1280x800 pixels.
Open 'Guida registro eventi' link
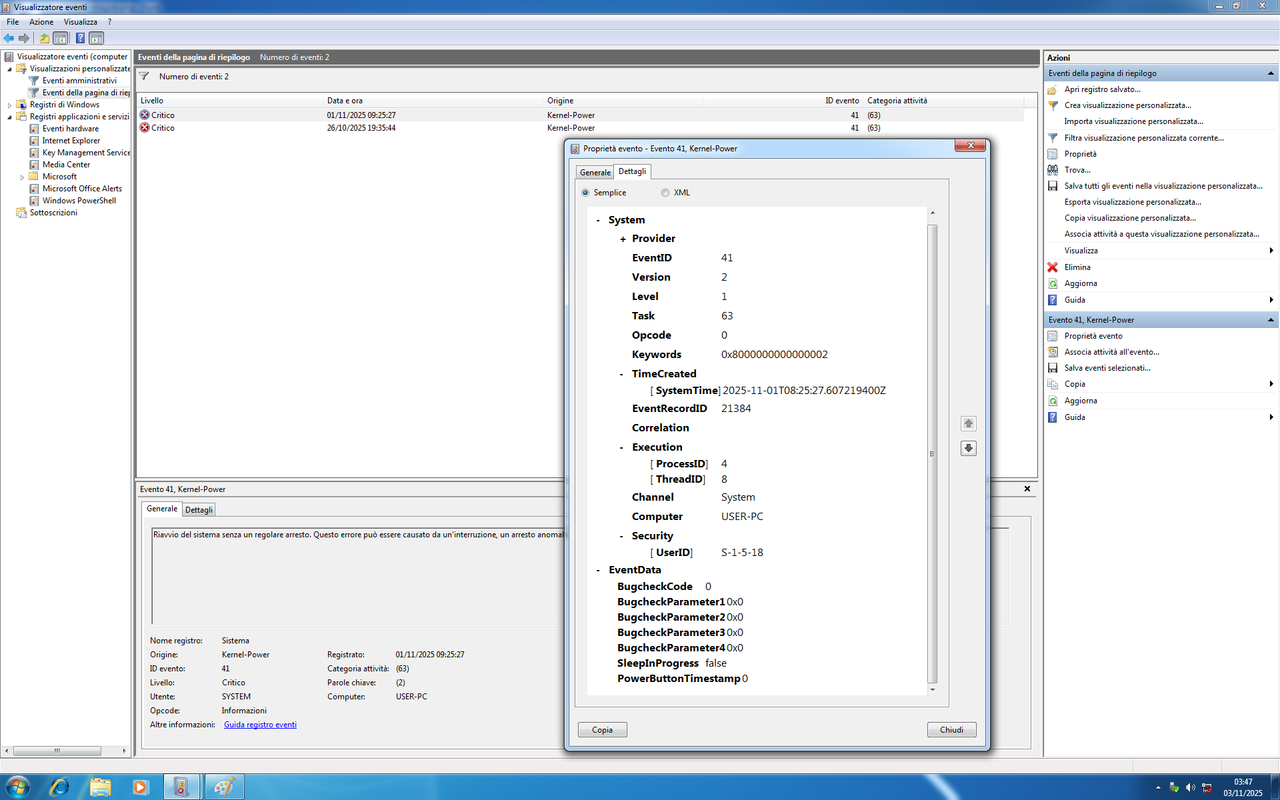(260, 724)
